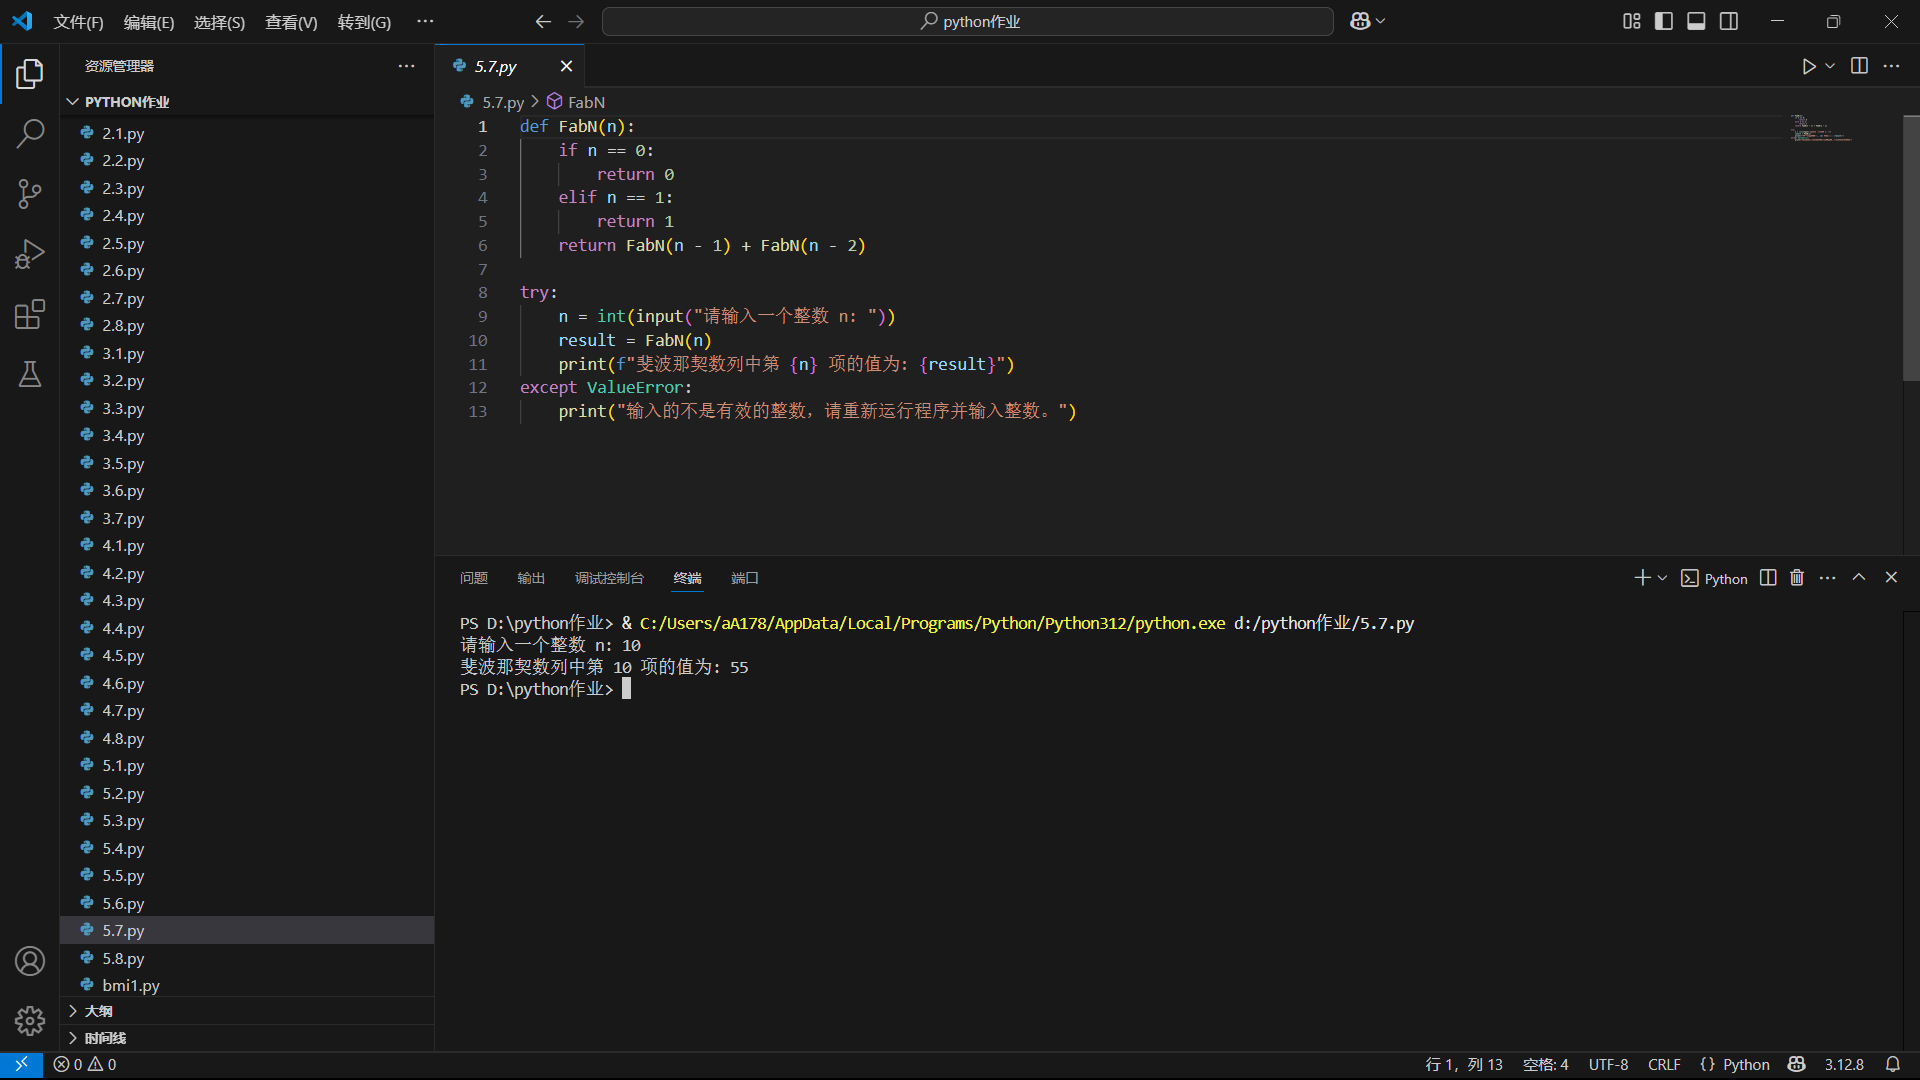
Task: Open the run button dropdown arrow
Action: pyautogui.click(x=1830, y=66)
